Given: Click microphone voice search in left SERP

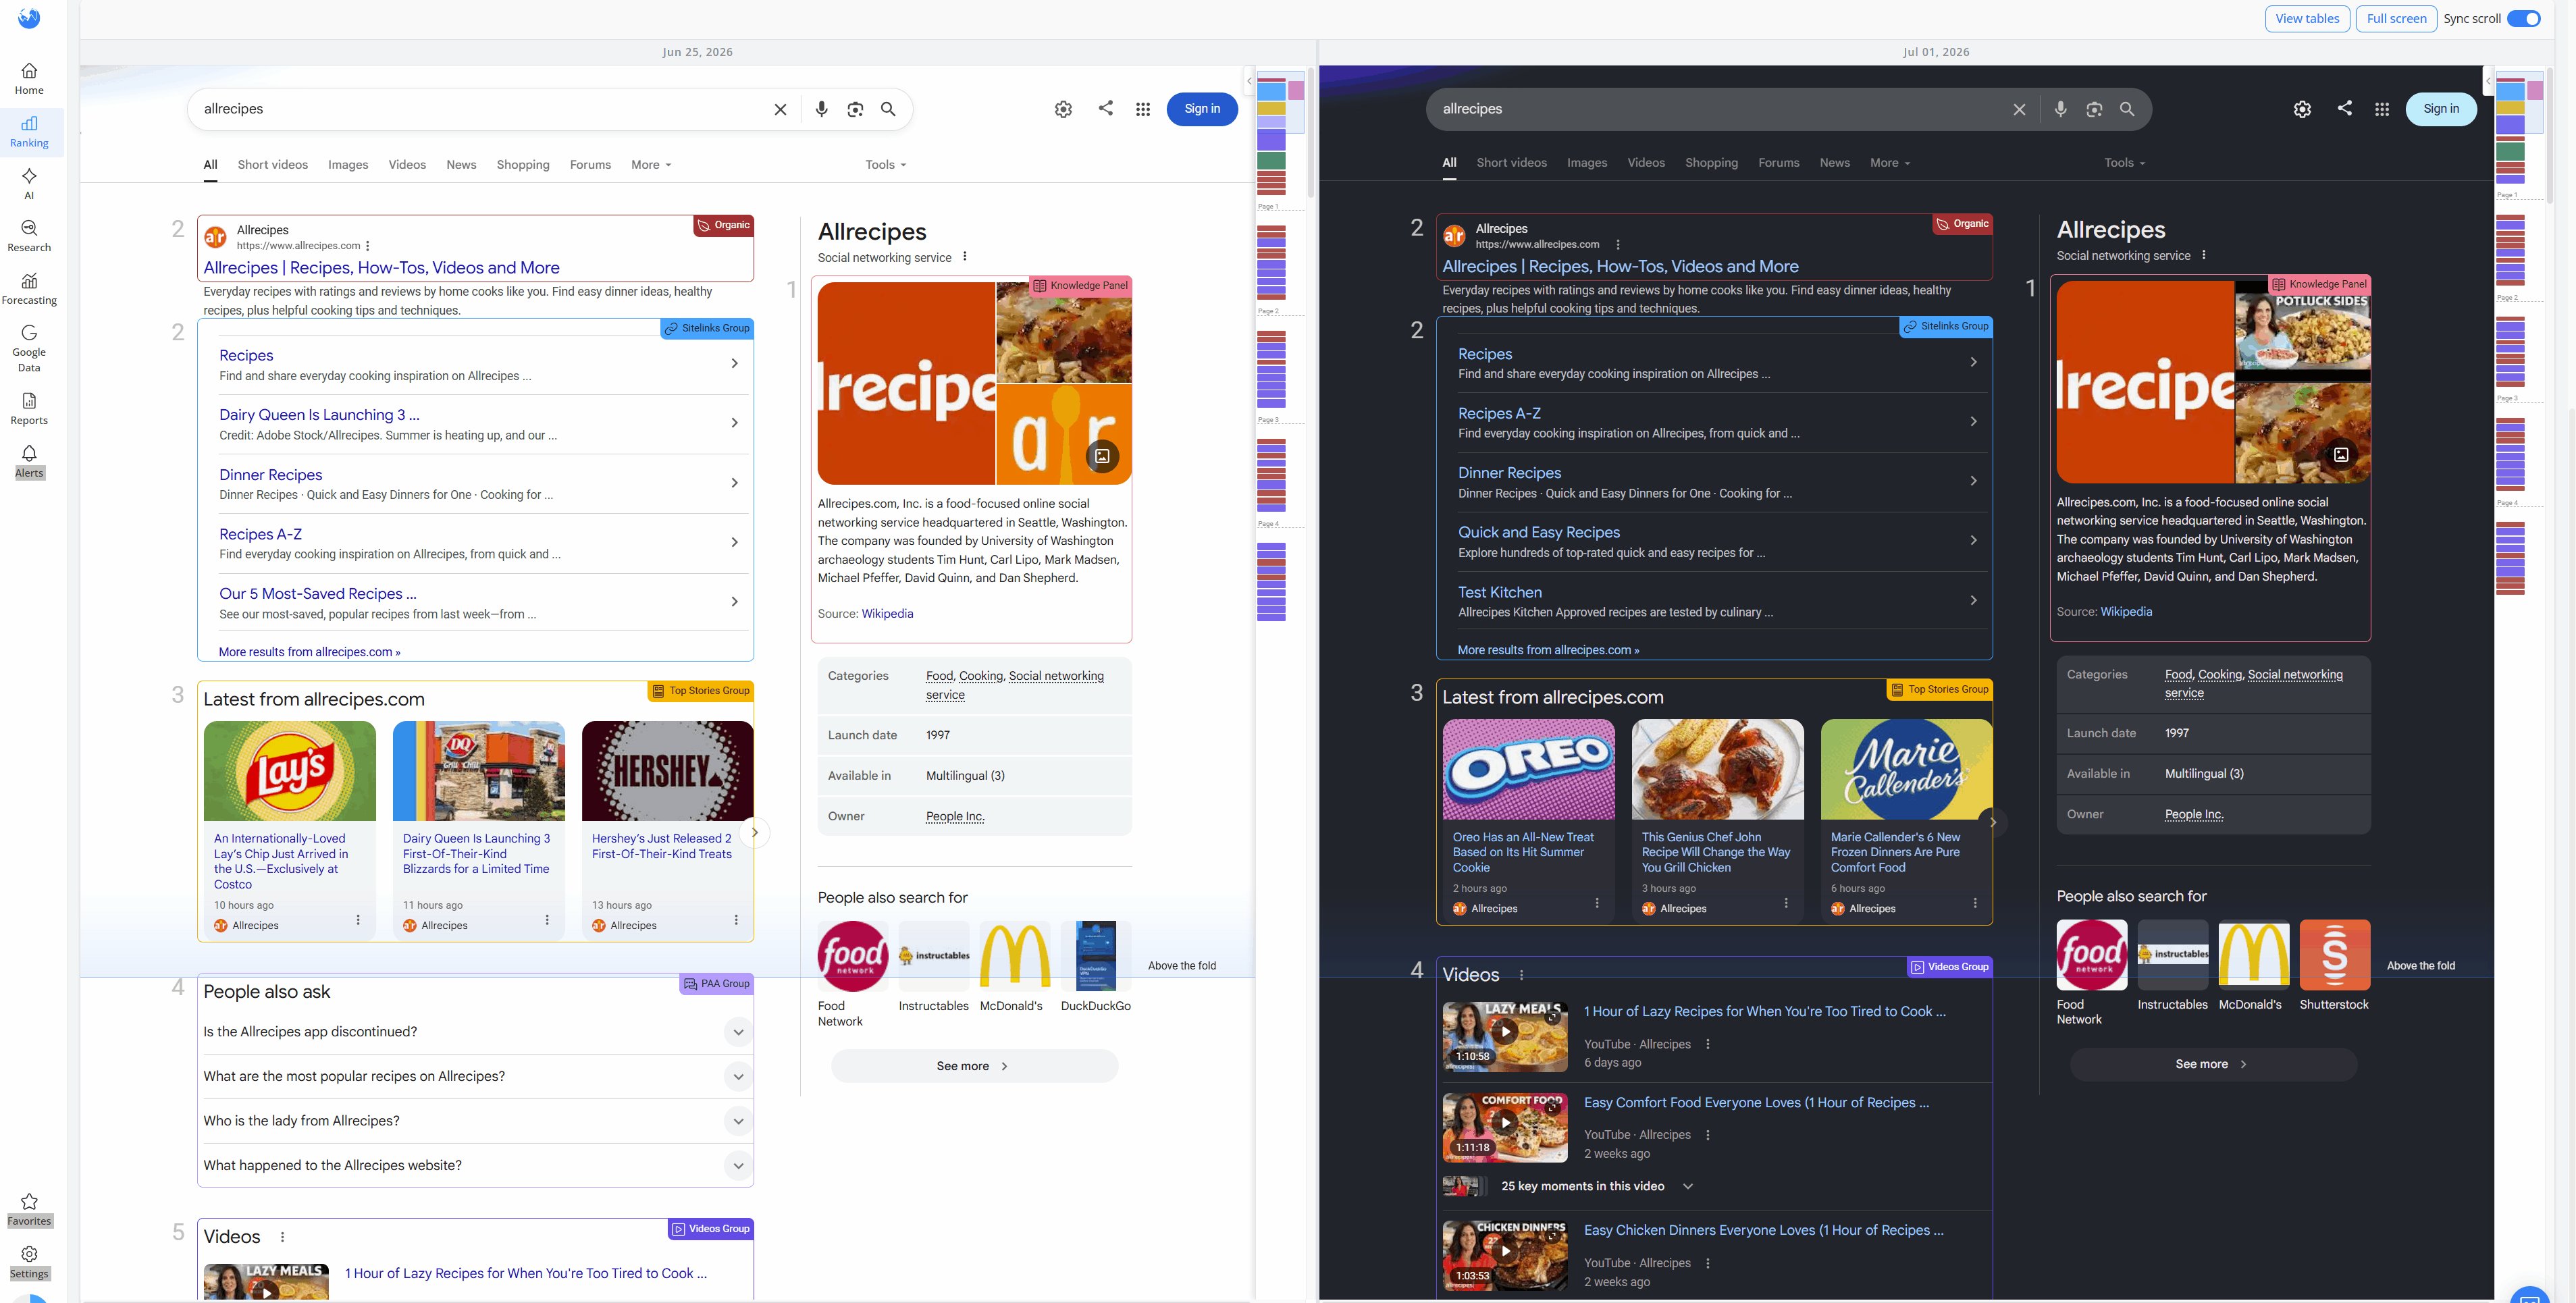Looking at the screenshot, I should coord(821,109).
